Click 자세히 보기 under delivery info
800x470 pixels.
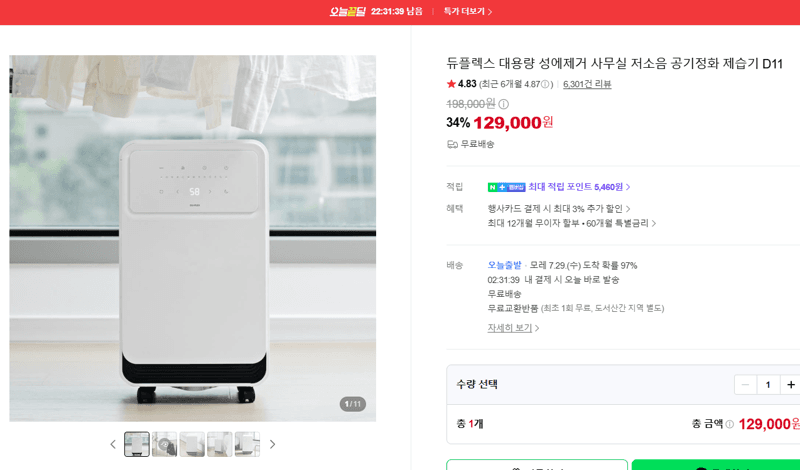point(513,328)
